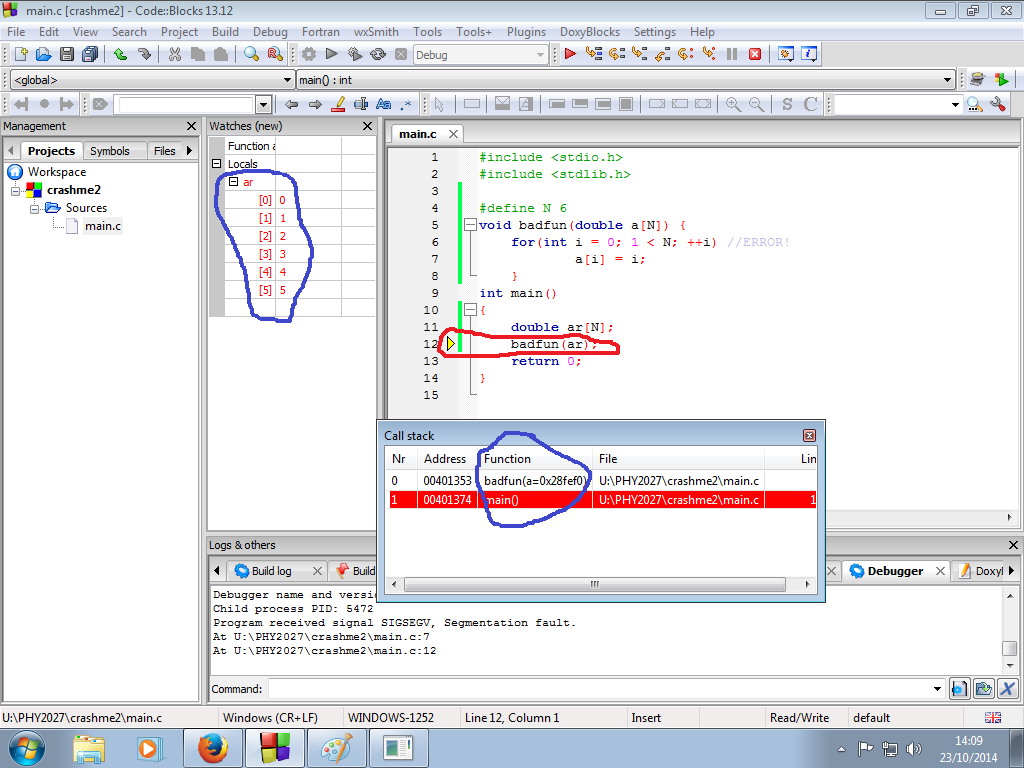The width and height of the screenshot is (1024, 768).
Task: Open Firefox from the Windows taskbar
Action: click(213, 748)
